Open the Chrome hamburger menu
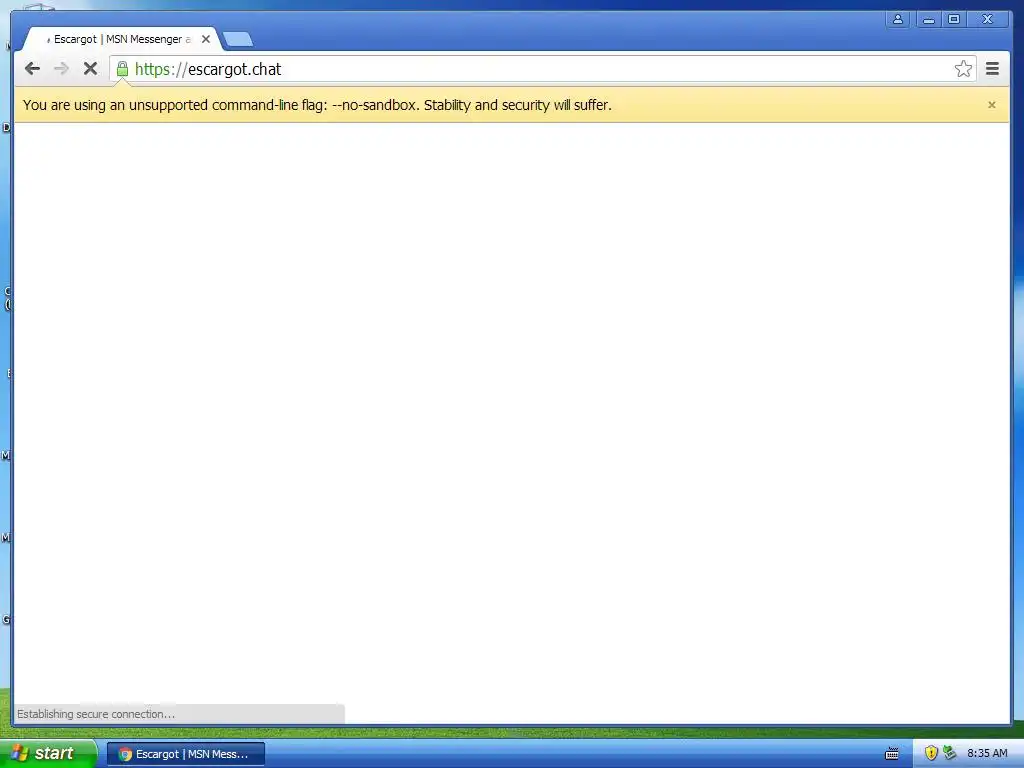1024x768 pixels. (x=992, y=69)
